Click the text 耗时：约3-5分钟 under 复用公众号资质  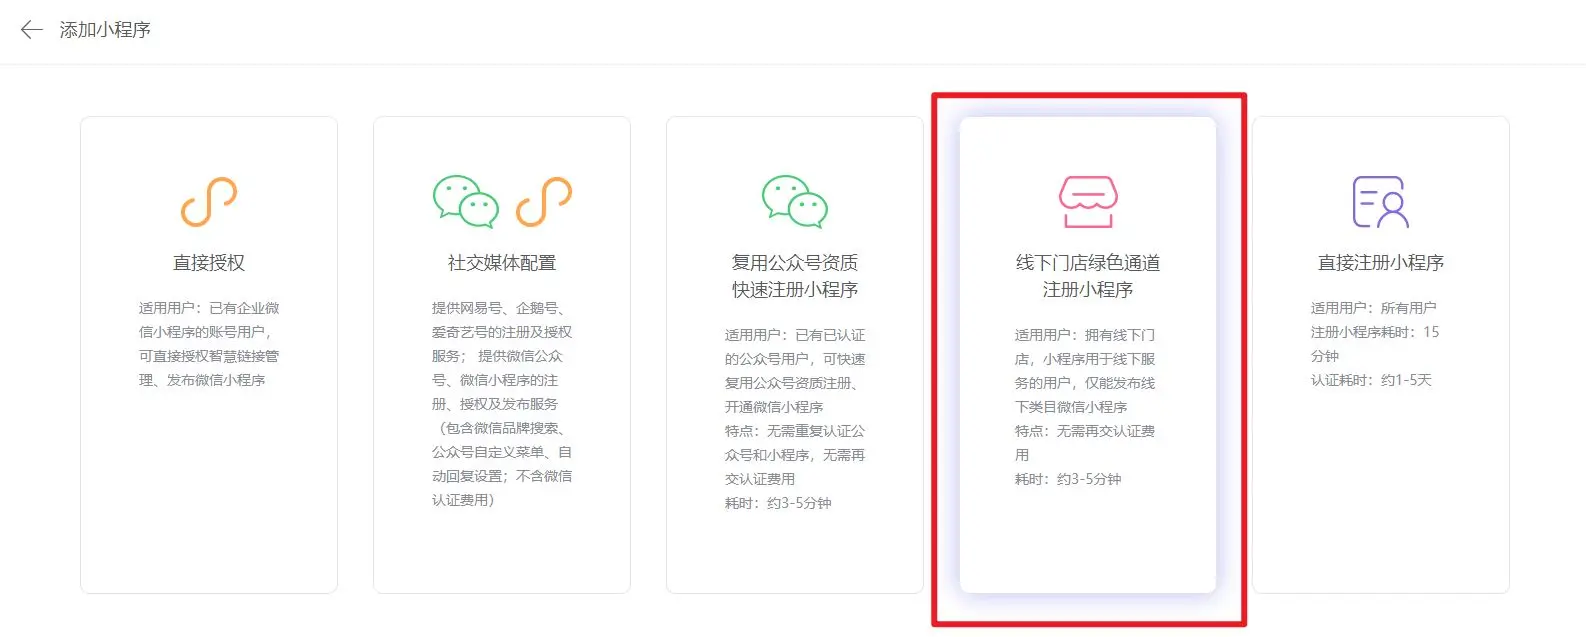[778, 503]
